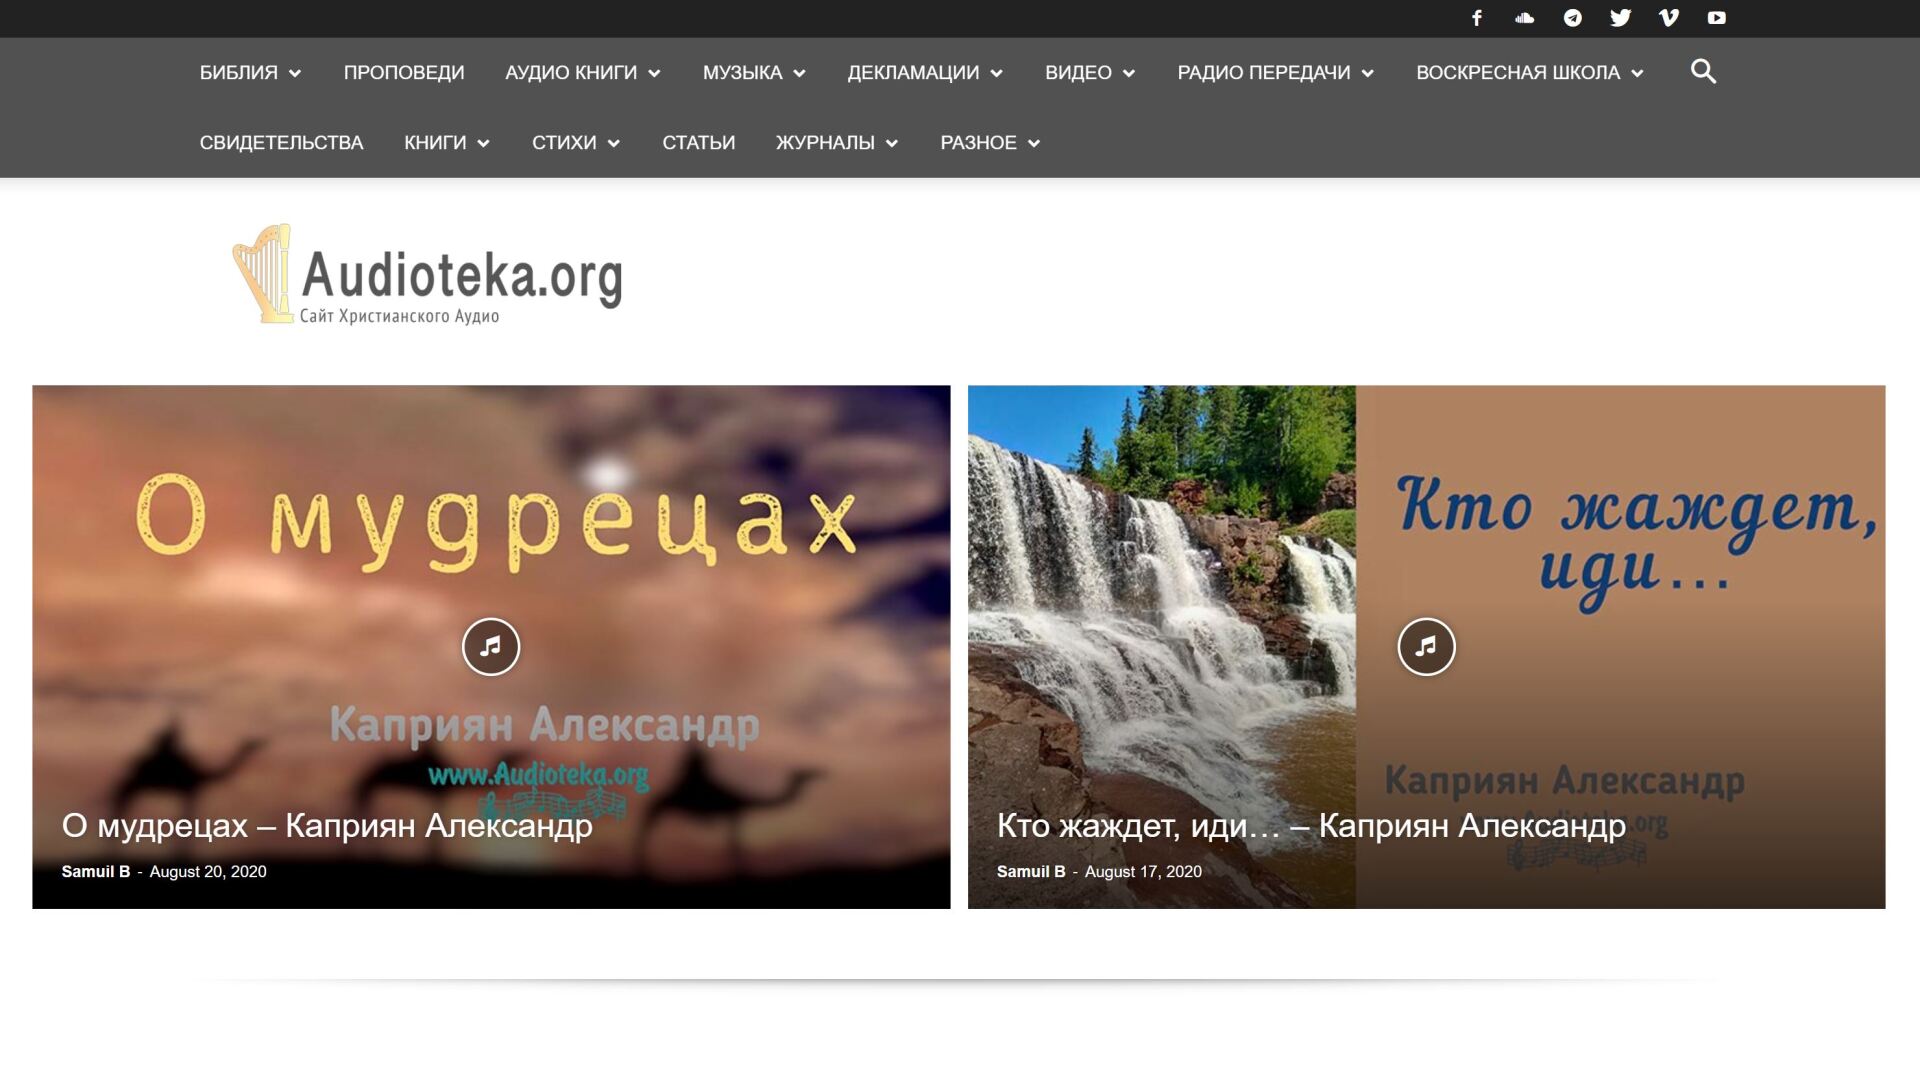Open post link О мудрецах – Каприян Александр
The image size is (1920, 1077).
tap(327, 826)
